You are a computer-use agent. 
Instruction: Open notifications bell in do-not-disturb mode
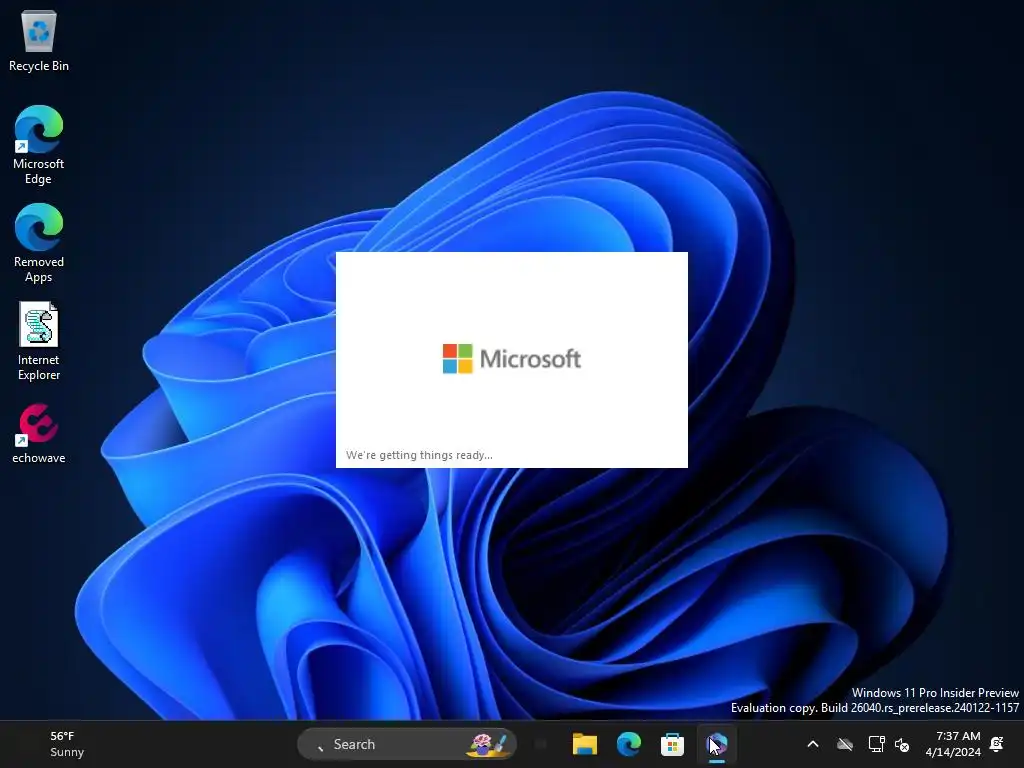[x=997, y=744]
